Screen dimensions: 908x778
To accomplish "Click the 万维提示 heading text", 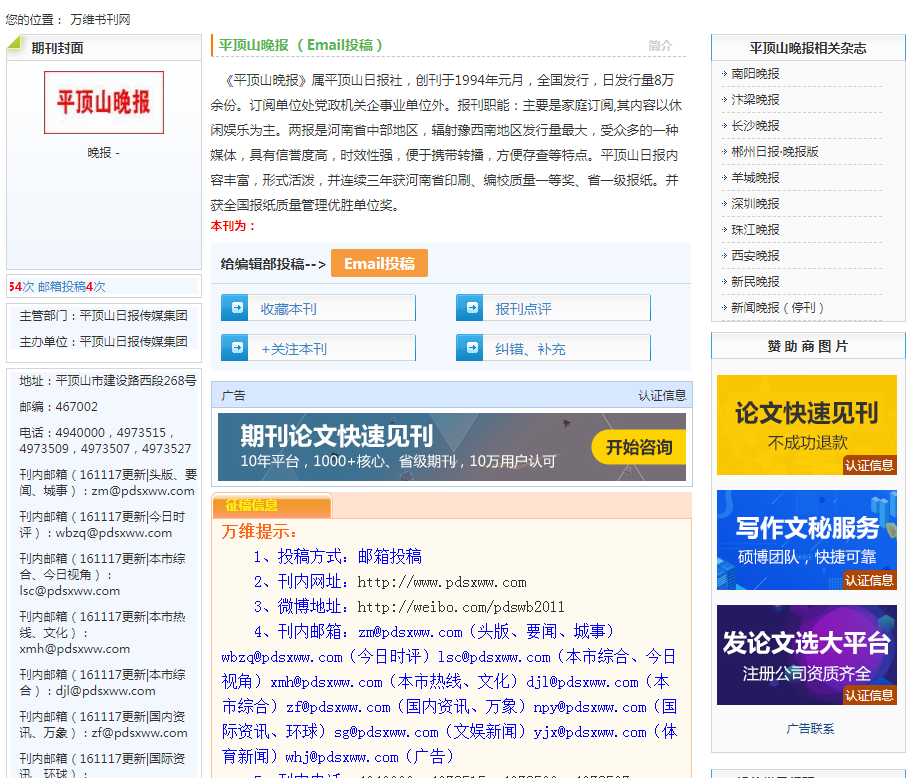I will point(259,531).
